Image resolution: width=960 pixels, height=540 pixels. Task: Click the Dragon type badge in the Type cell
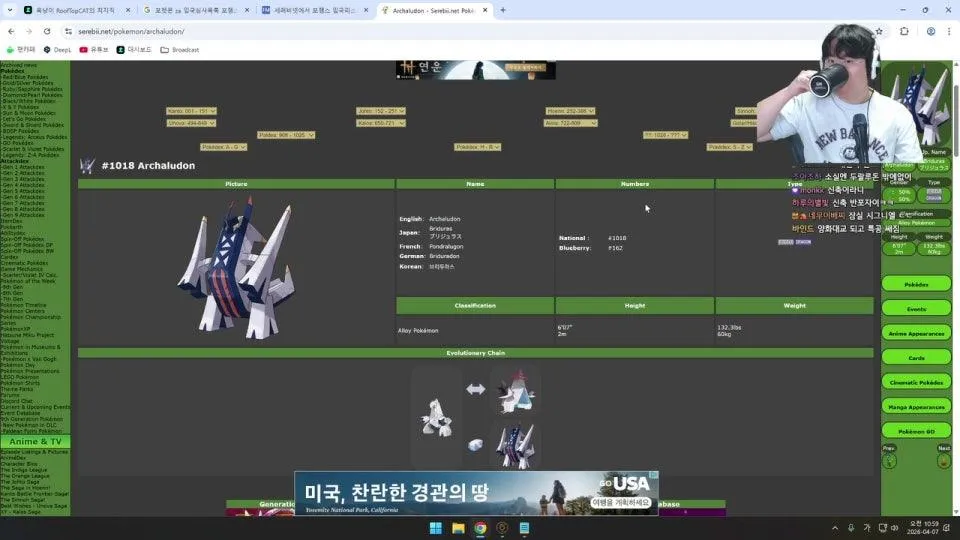click(803, 242)
